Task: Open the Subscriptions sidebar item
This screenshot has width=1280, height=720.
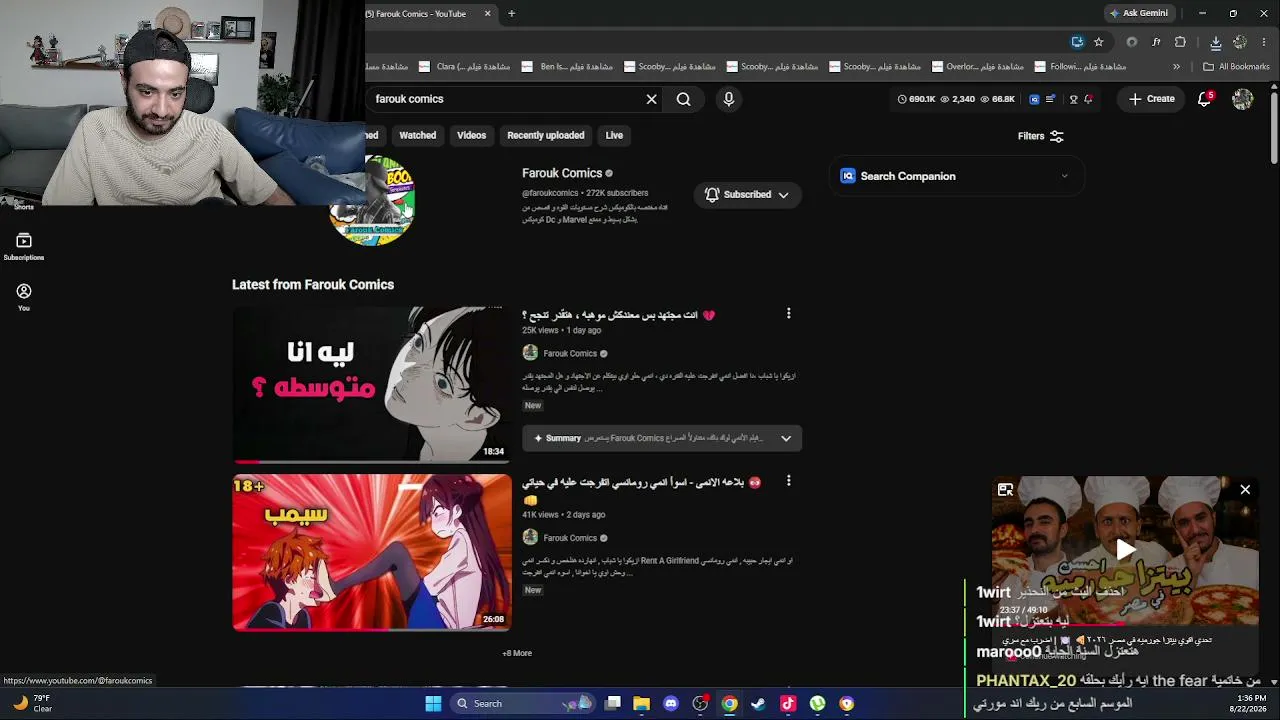Action: click(x=24, y=246)
